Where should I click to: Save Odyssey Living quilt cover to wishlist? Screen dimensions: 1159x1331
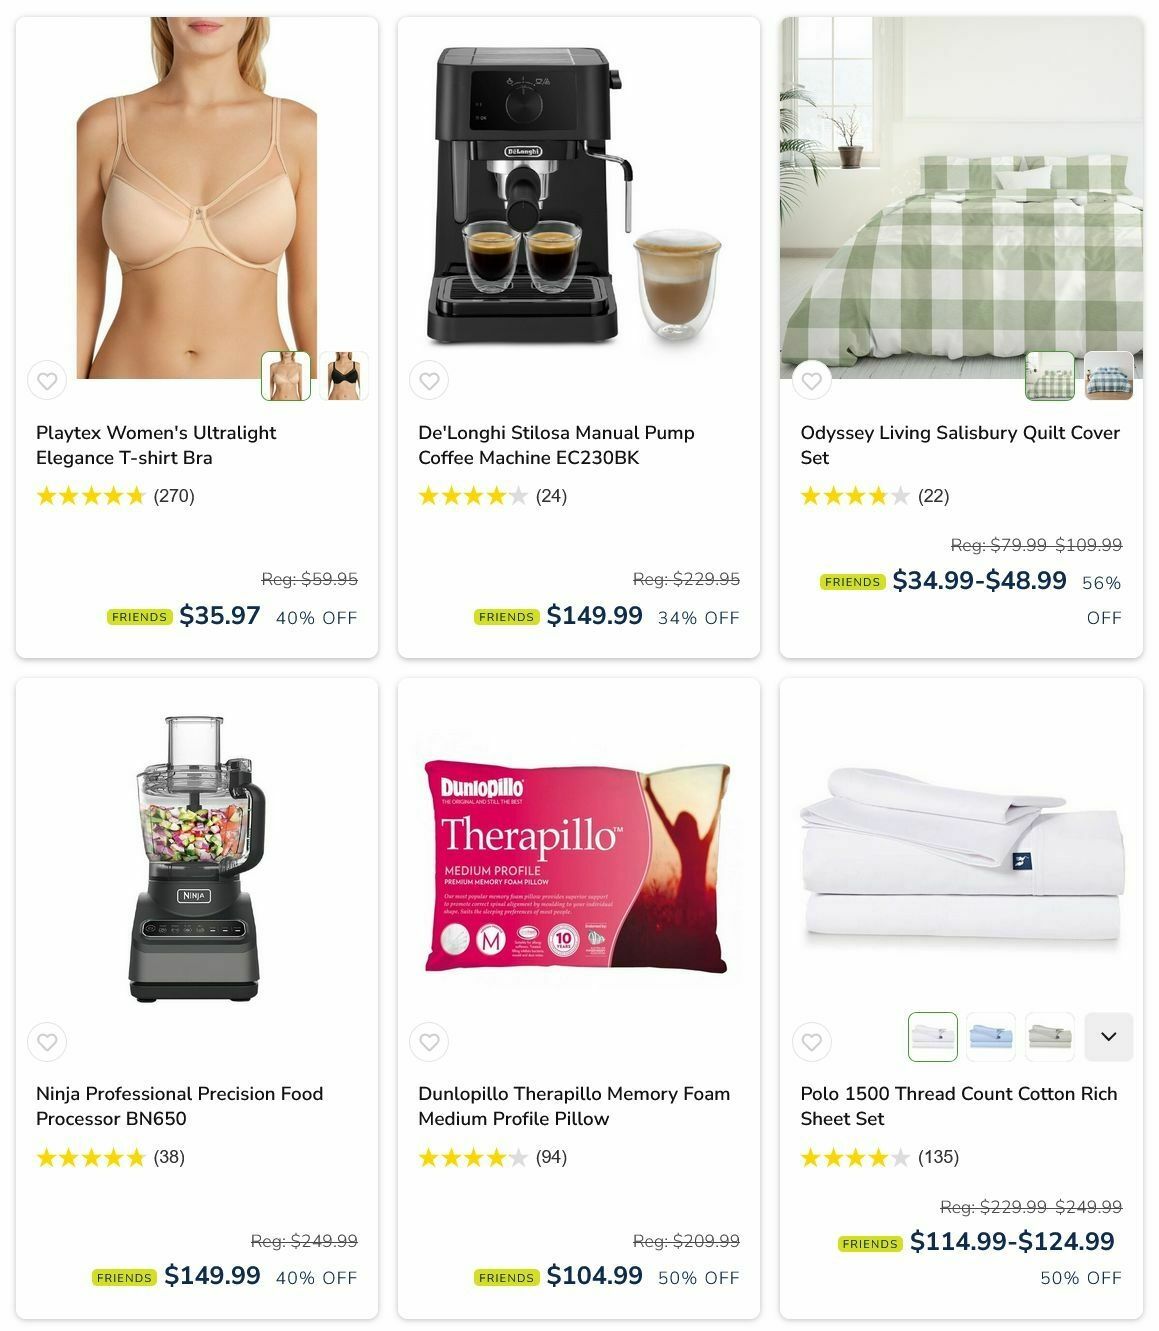click(812, 380)
